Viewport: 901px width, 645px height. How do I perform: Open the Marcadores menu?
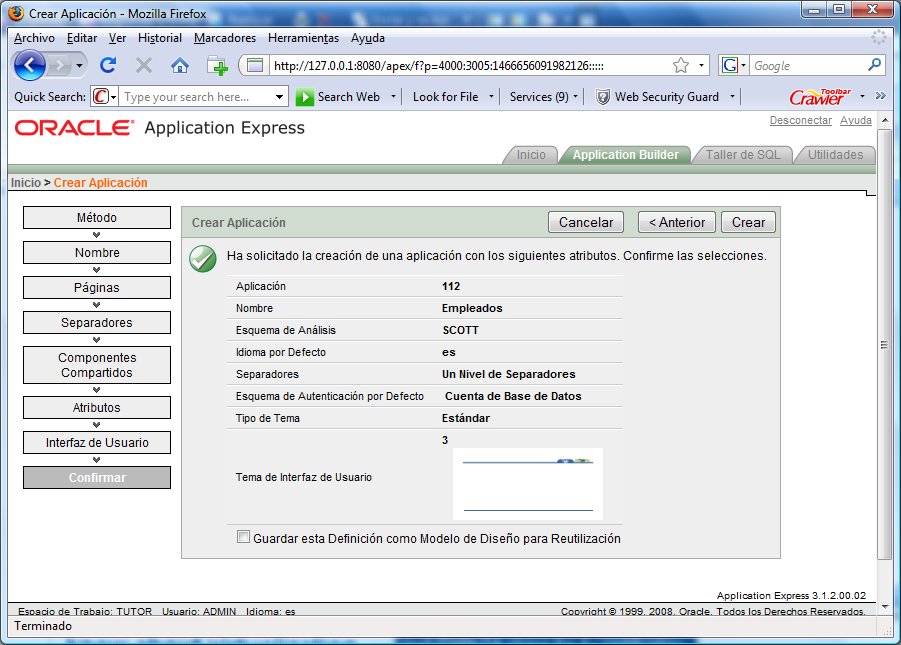(225, 38)
